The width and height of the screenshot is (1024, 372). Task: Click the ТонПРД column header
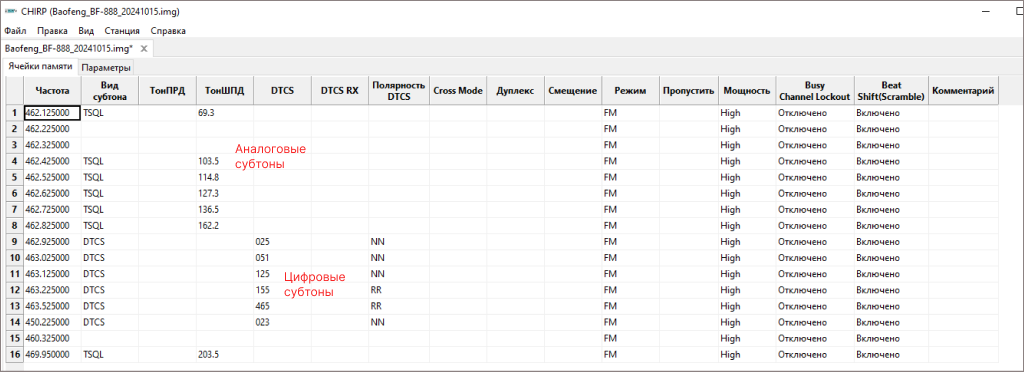point(168,91)
